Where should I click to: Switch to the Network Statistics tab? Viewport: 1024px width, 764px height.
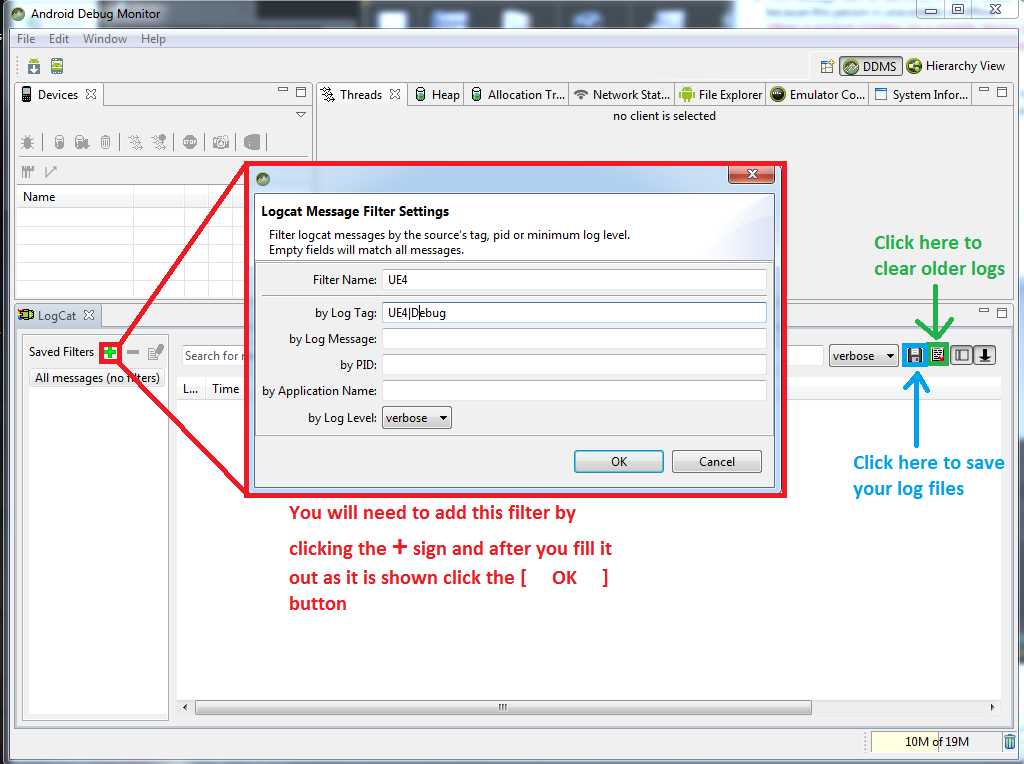tap(622, 95)
